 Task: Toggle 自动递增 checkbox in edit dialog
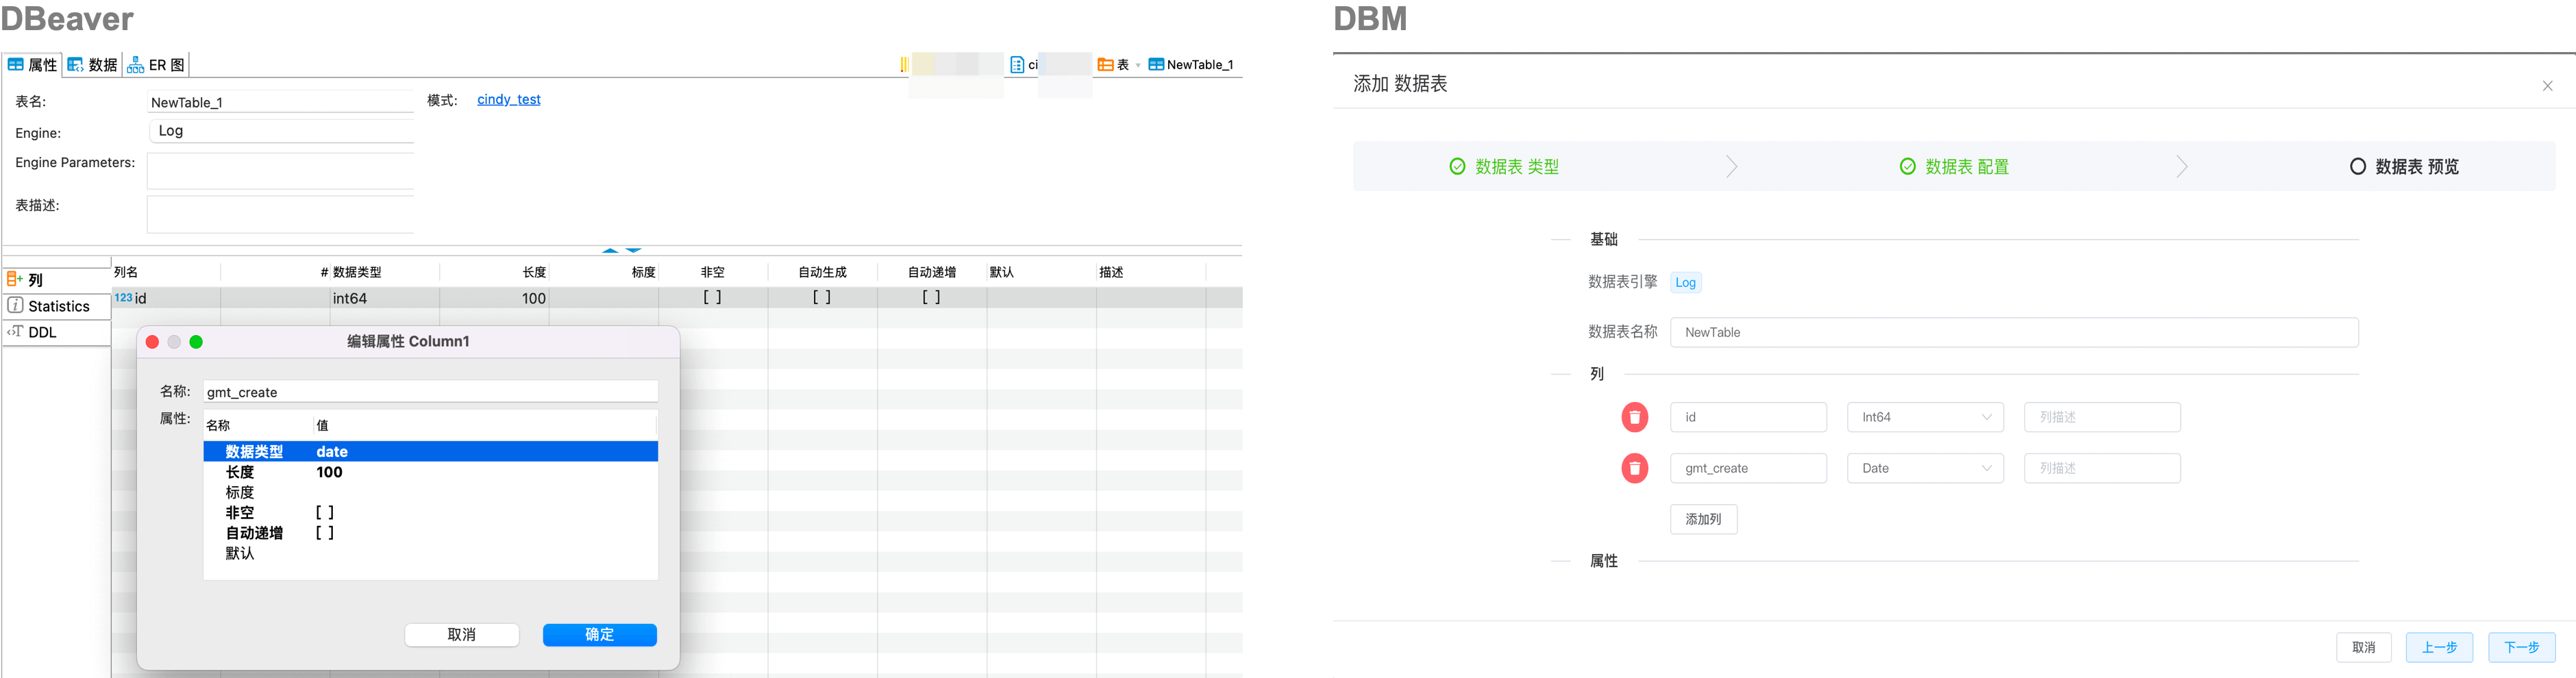pyautogui.click(x=324, y=532)
